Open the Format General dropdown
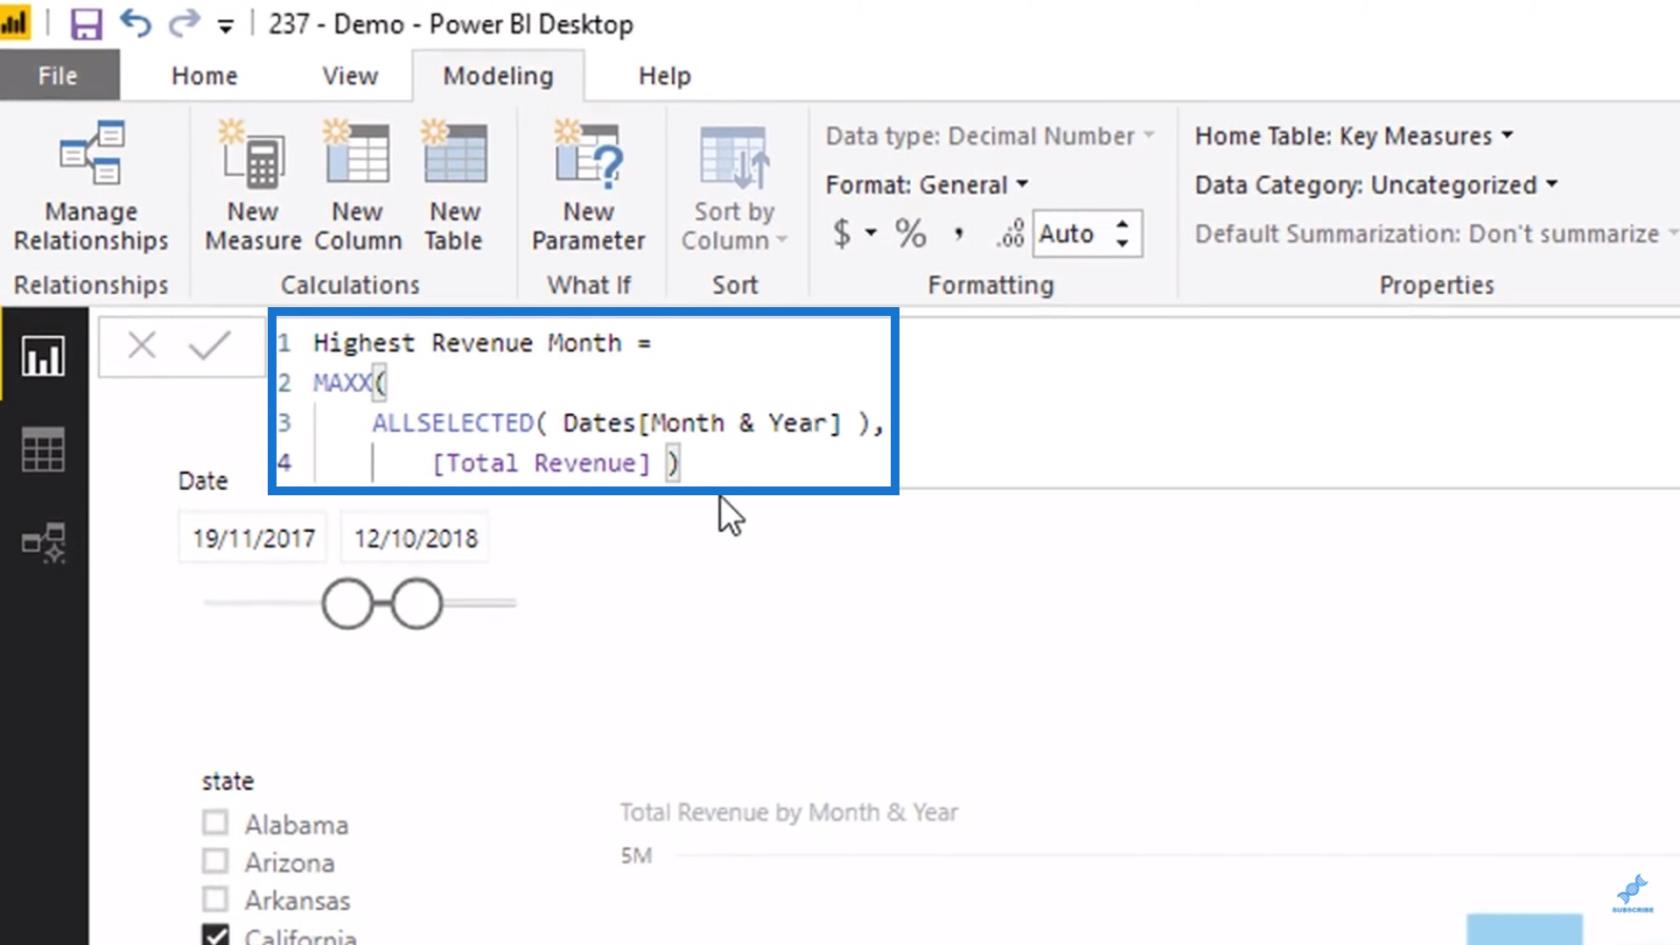 coord(927,185)
